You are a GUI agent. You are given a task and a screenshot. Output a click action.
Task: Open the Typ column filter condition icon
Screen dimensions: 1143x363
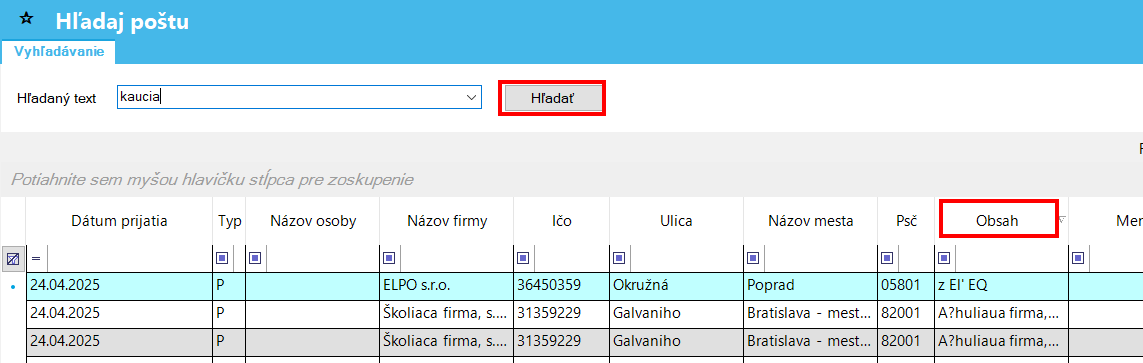click(223, 257)
